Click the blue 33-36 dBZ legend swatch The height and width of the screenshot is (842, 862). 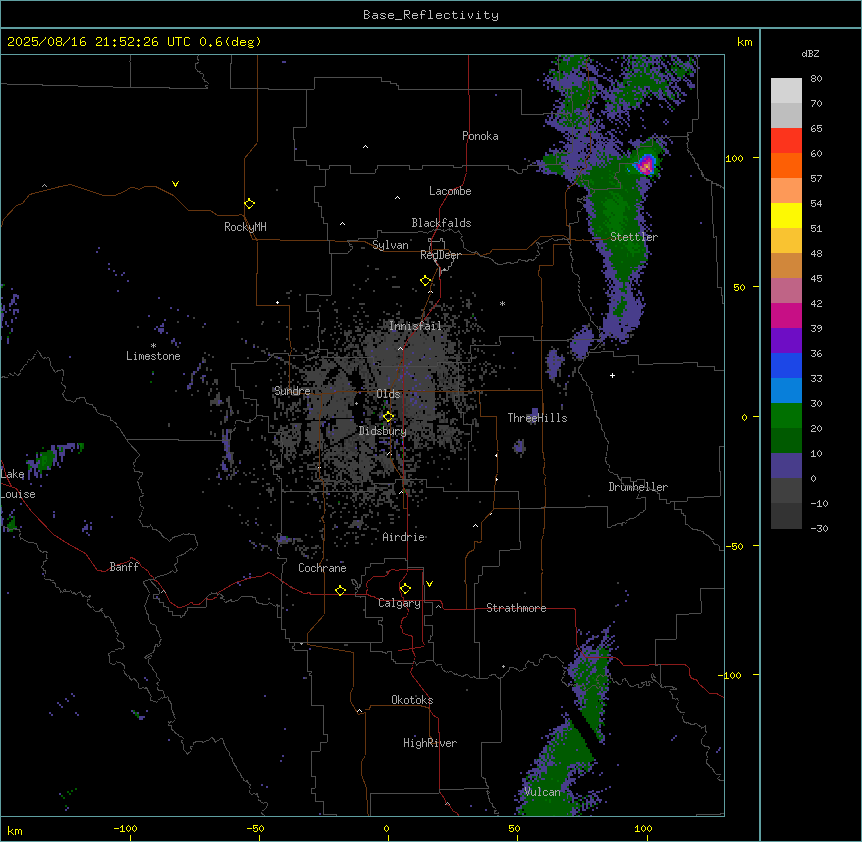tap(786, 365)
